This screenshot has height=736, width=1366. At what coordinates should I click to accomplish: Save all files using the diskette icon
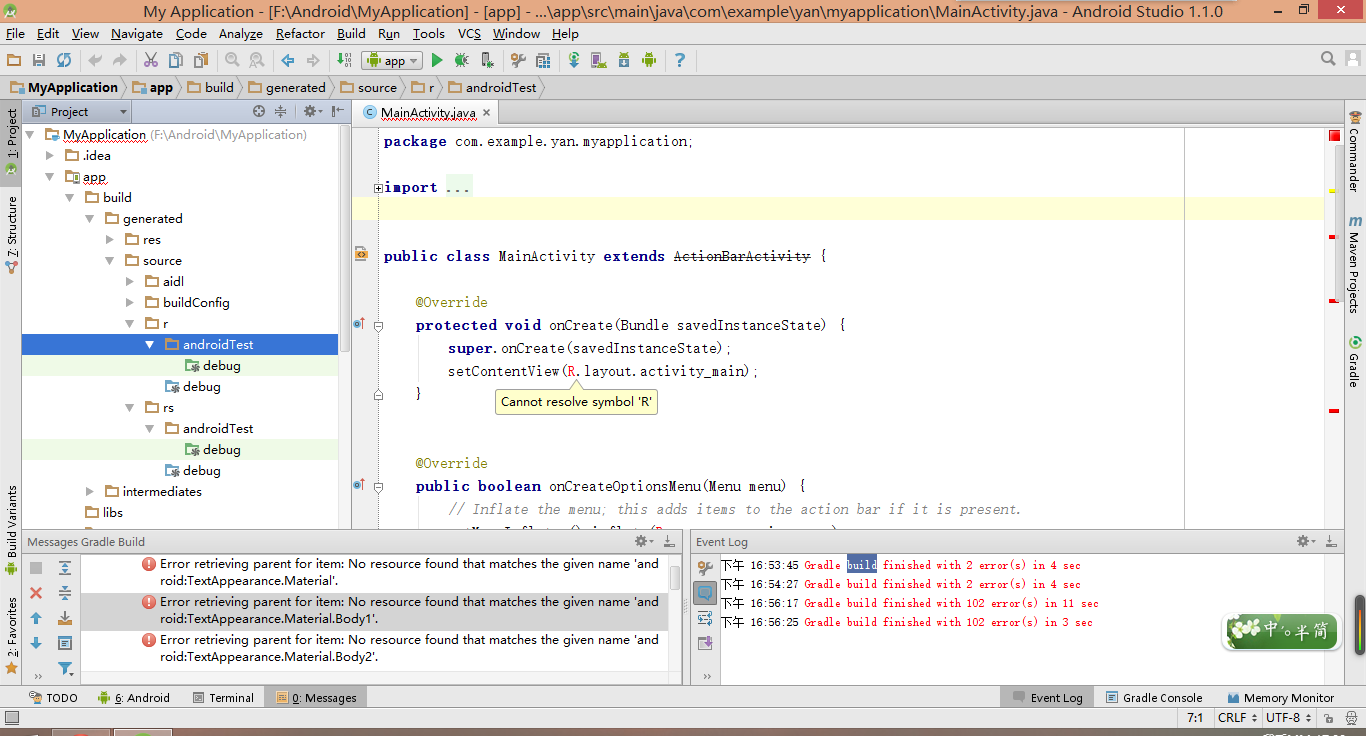click(39, 61)
